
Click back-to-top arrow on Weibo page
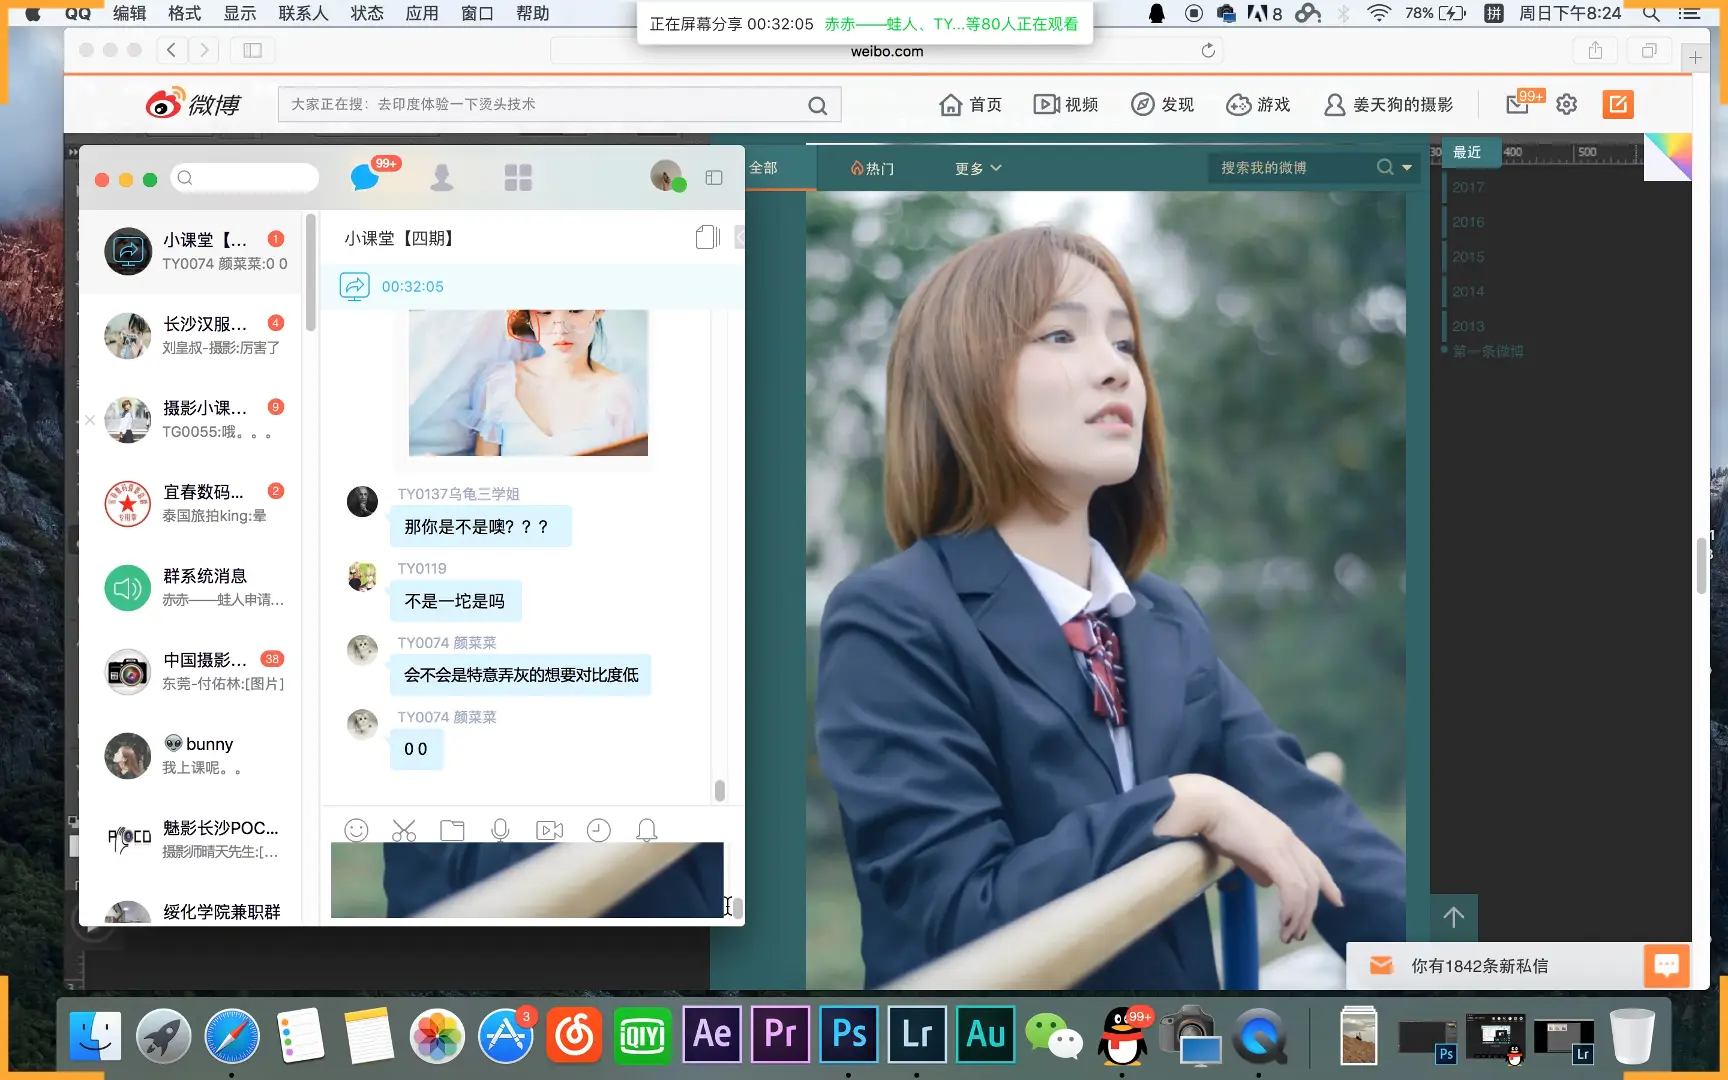pyautogui.click(x=1453, y=917)
